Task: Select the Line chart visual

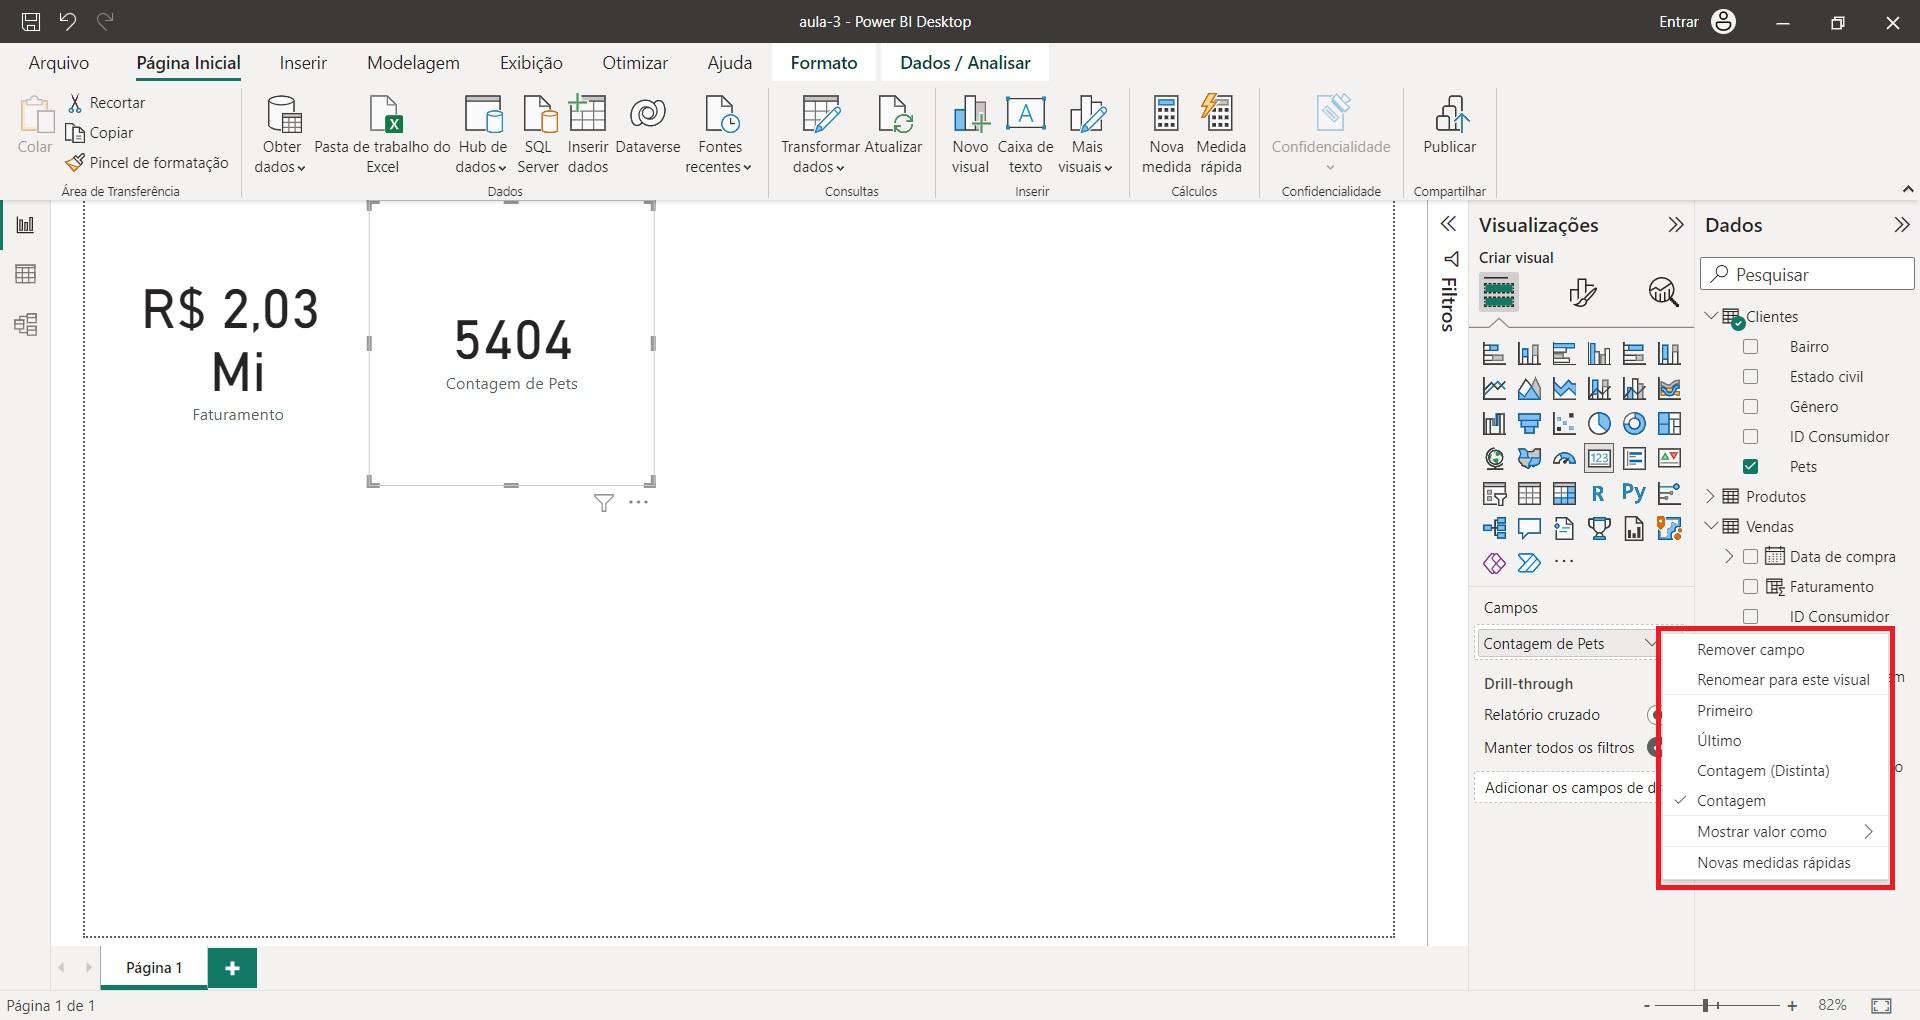Action: tap(1494, 388)
